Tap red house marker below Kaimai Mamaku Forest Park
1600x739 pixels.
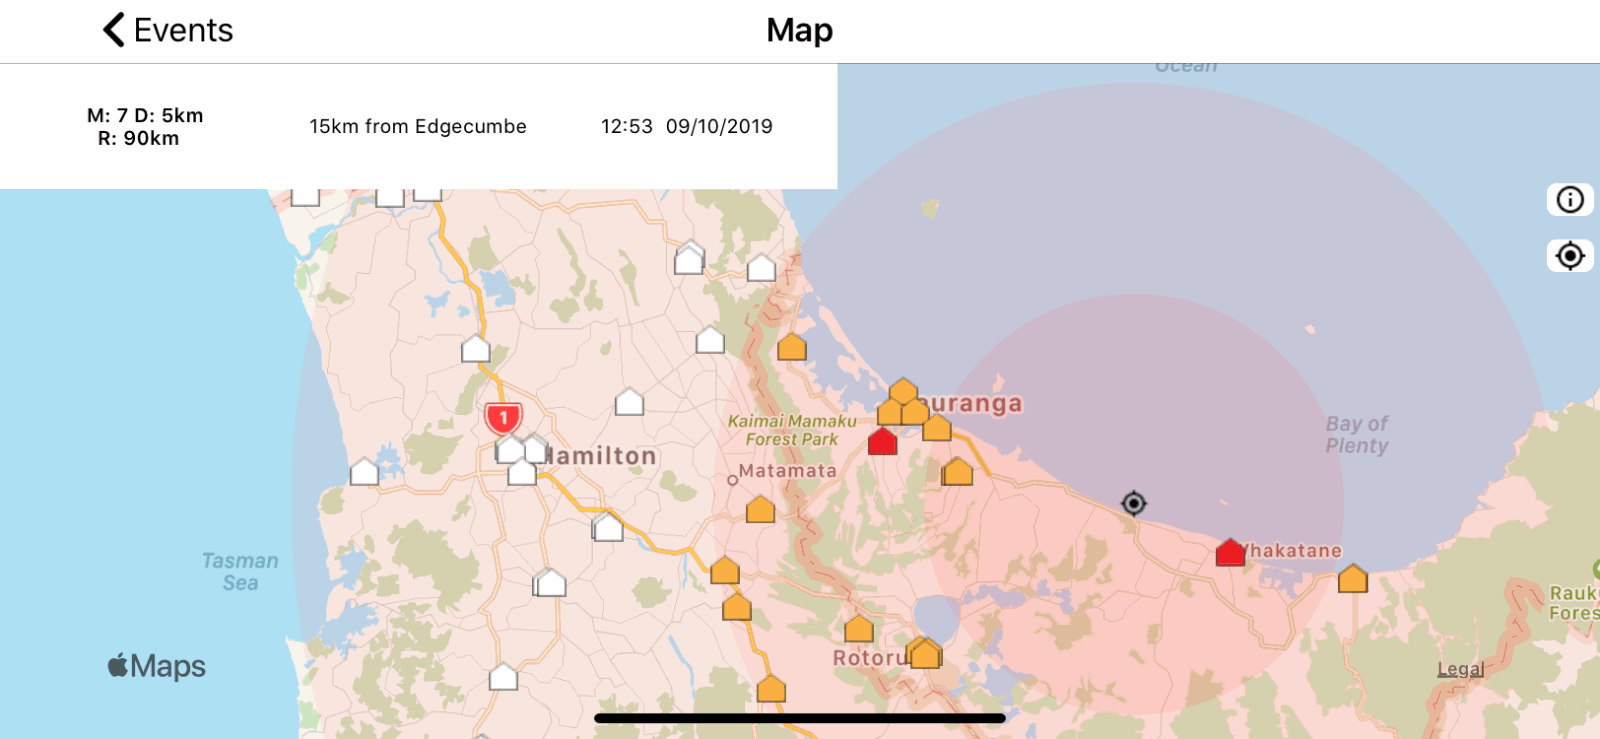click(x=882, y=442)
